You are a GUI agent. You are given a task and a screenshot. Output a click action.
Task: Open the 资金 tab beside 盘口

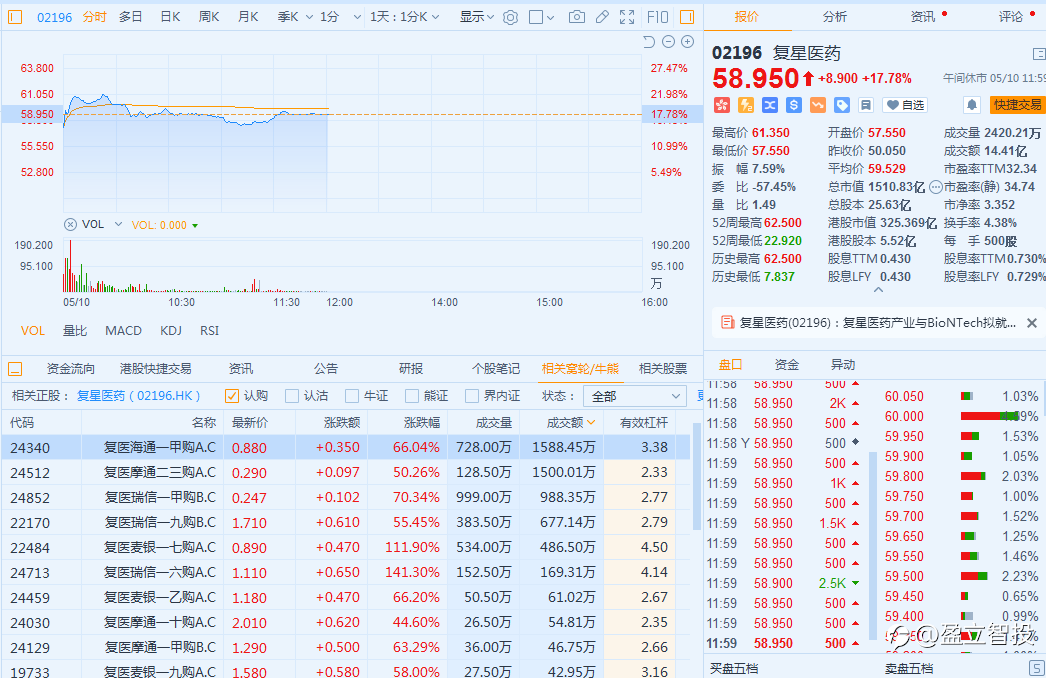(x=787, y=364)
